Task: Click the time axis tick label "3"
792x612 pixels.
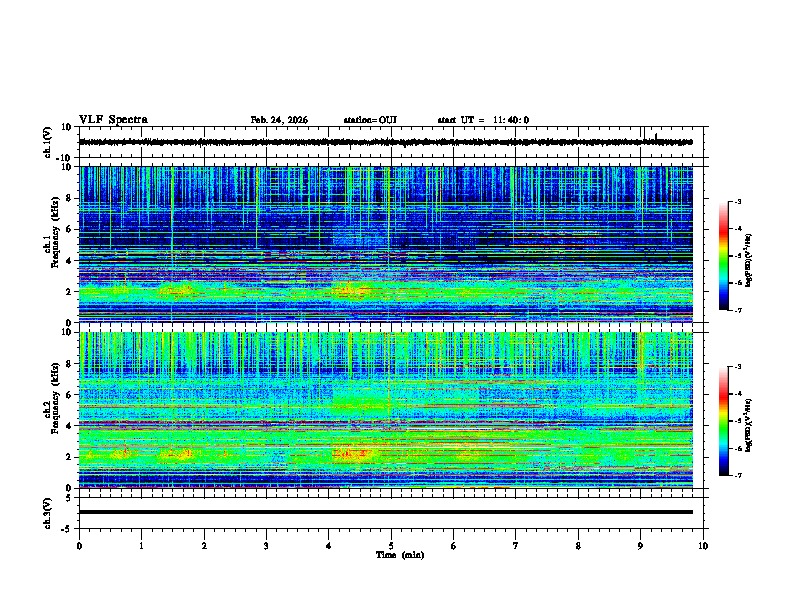Action: [266, 546]
